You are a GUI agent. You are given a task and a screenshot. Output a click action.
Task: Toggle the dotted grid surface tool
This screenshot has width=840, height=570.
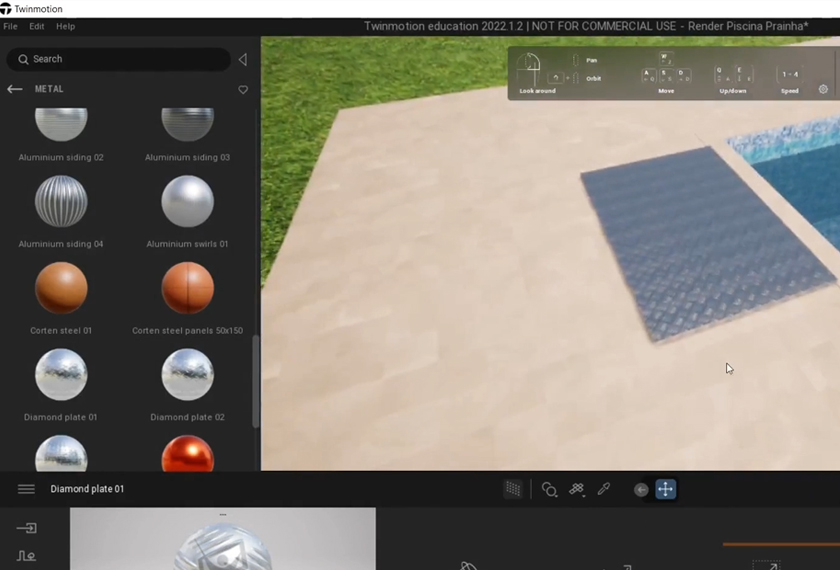(x=513, y=489)
